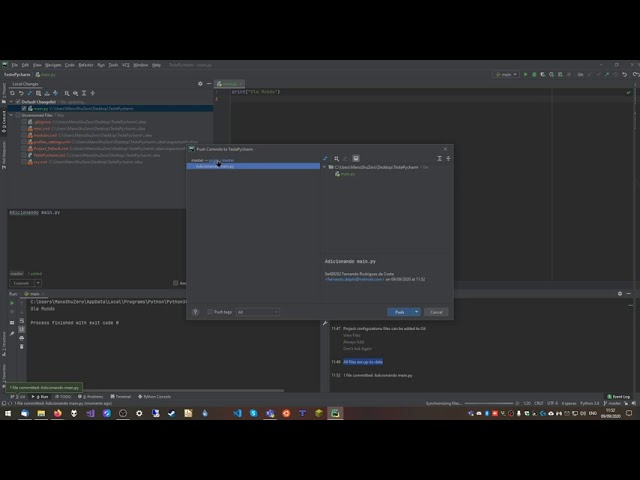Click the Shelve silently icon in Local Changes
640x480 pixels.
click(x=47, y=93)
